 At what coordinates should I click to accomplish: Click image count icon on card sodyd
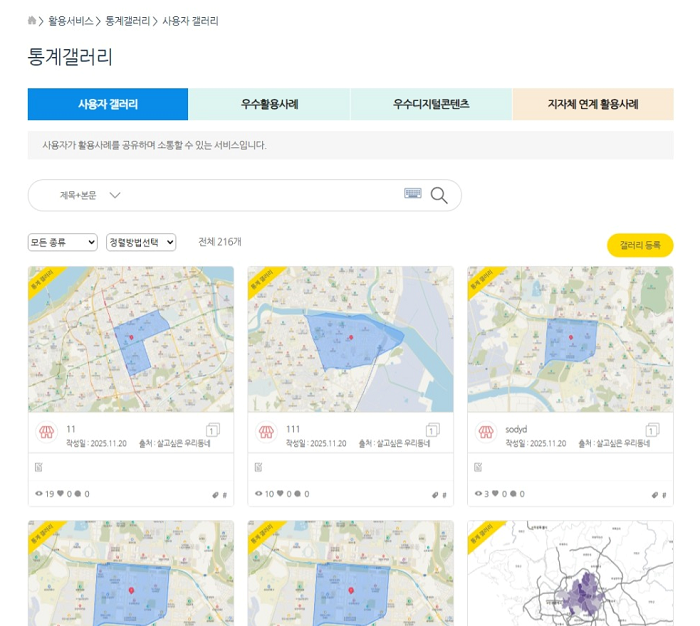[652, 430]
